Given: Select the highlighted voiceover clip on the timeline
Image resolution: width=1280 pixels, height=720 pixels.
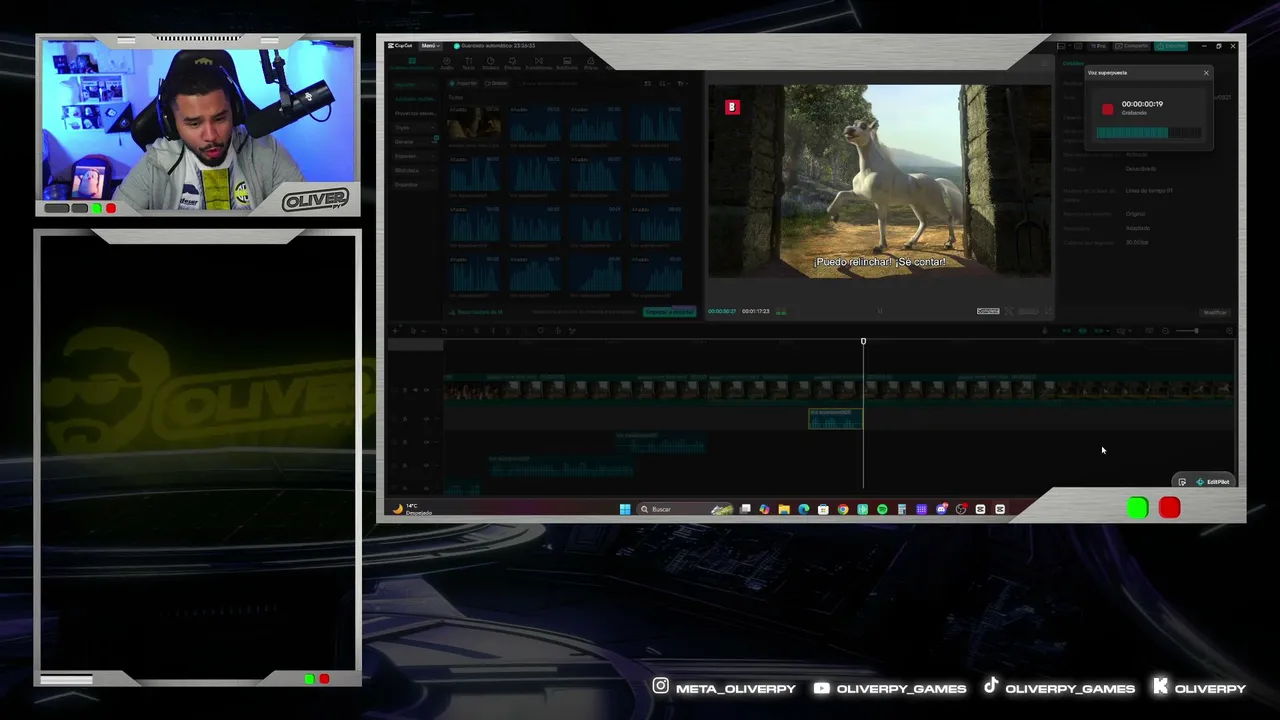Looking at the screenshot, I should (x=835, y=419).
